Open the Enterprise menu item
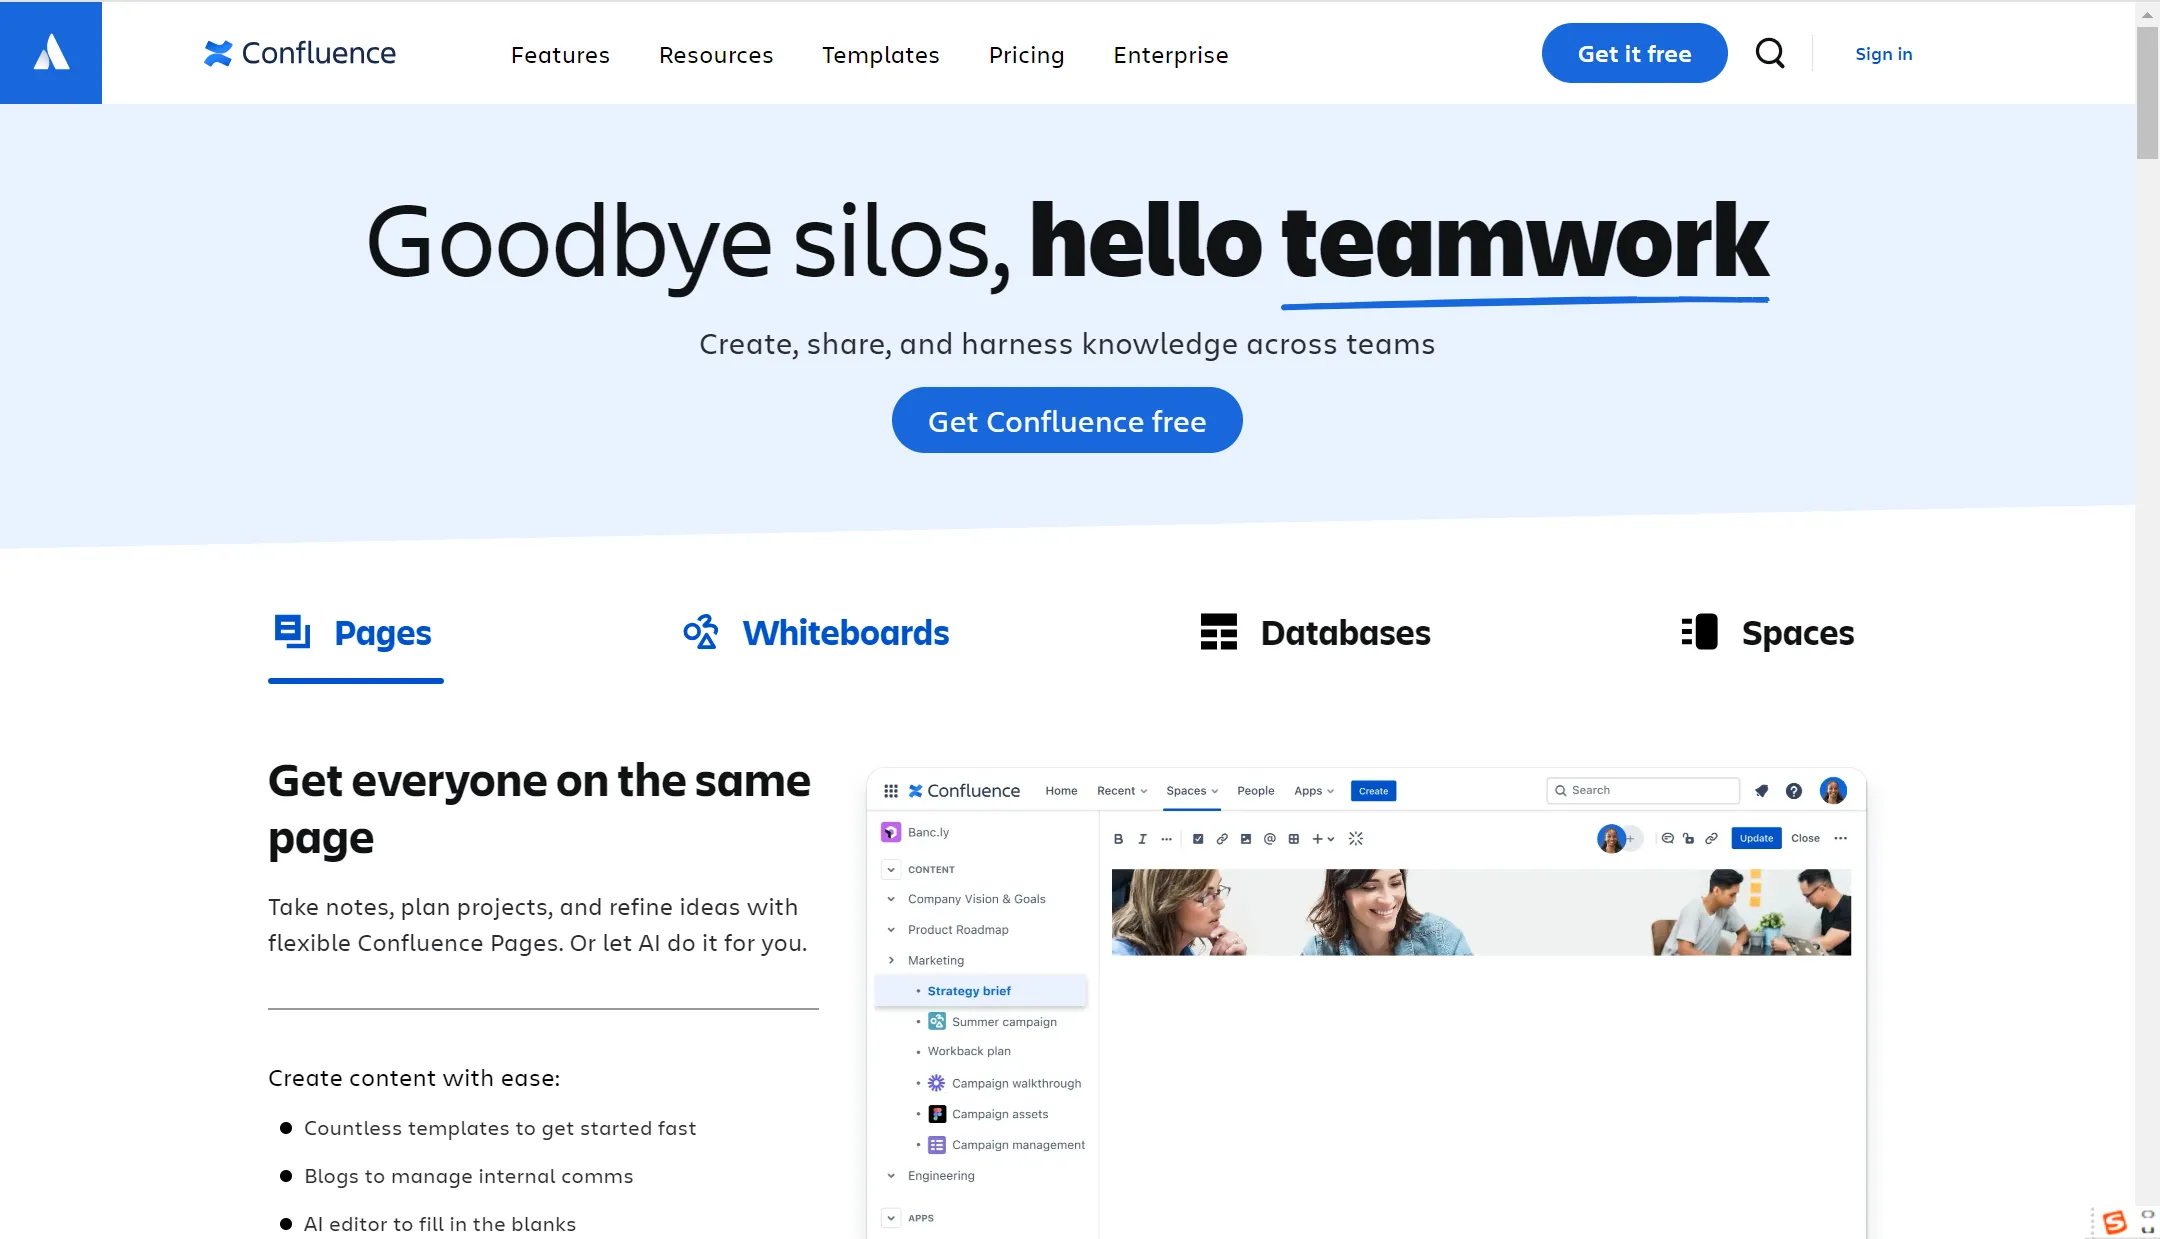2160x1239 pixels. point(1171,55)
